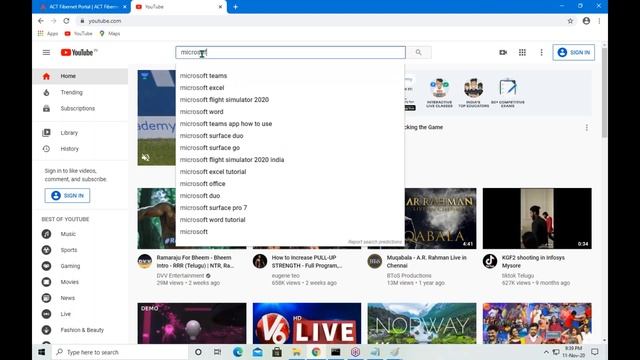Click the Fashion & Beauty icon
Screen dimensions: 640x360
tap(46, 330)
